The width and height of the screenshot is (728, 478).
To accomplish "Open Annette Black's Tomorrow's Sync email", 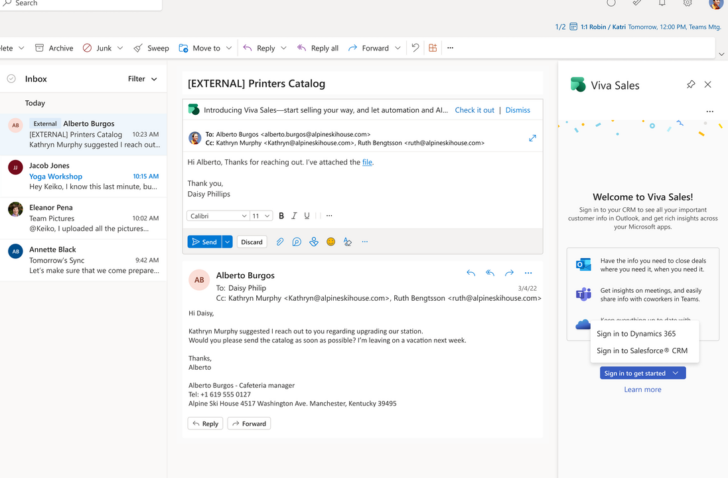I will (84, 259).
